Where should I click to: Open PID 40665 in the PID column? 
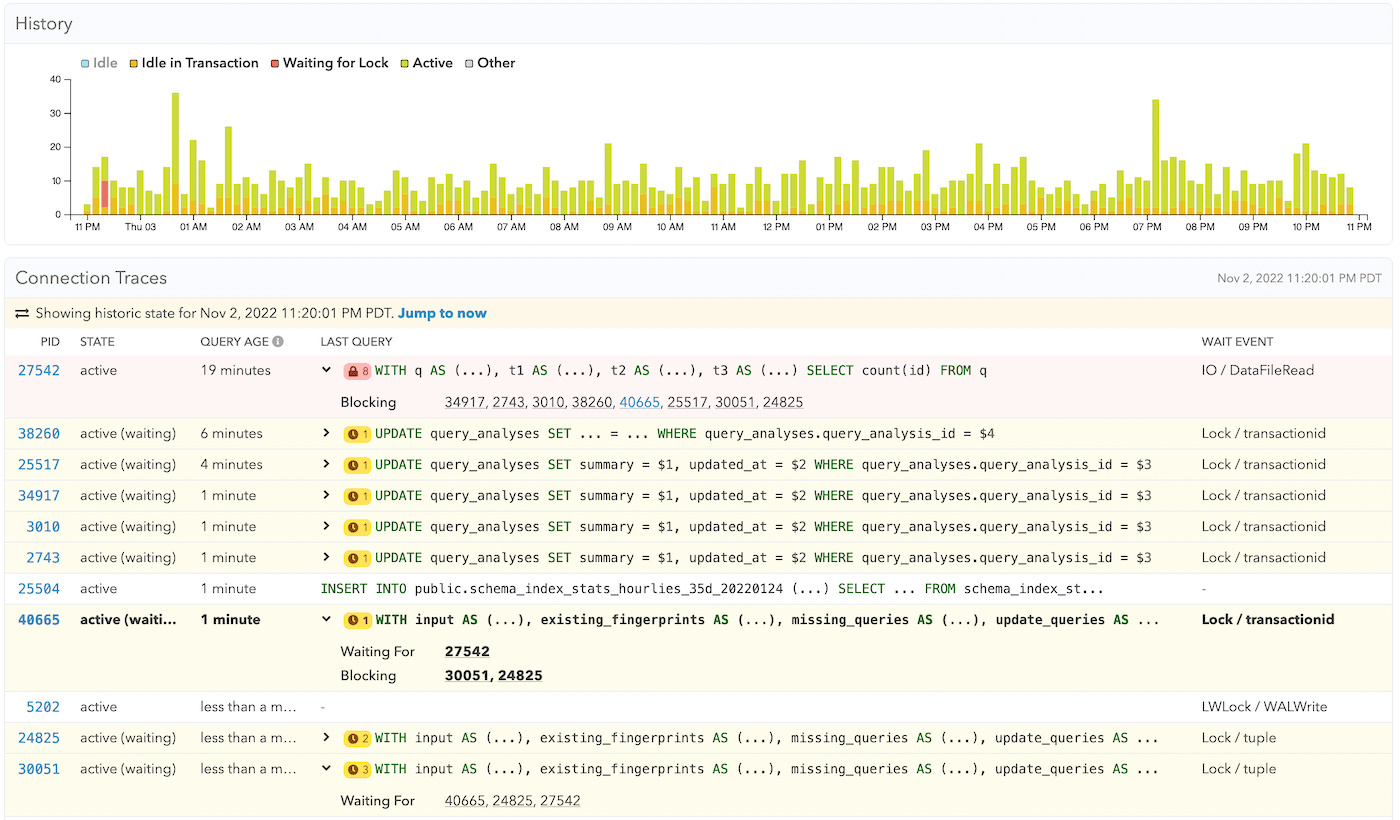[39, 620]
